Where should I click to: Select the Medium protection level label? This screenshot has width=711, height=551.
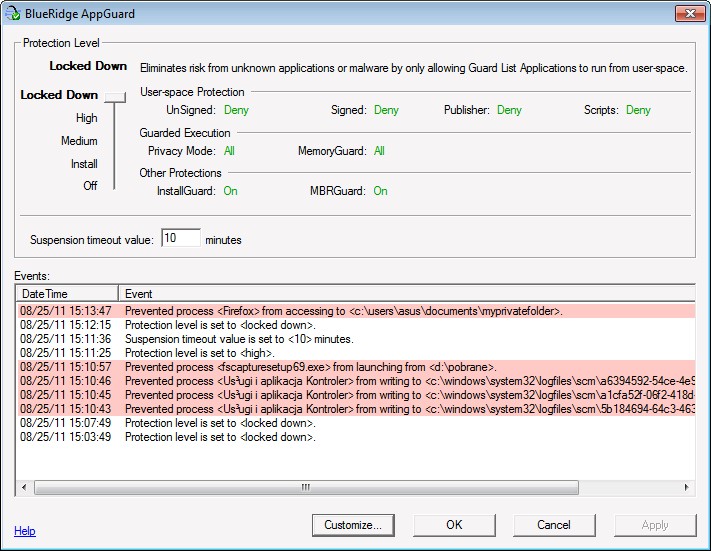click(79, 141)
